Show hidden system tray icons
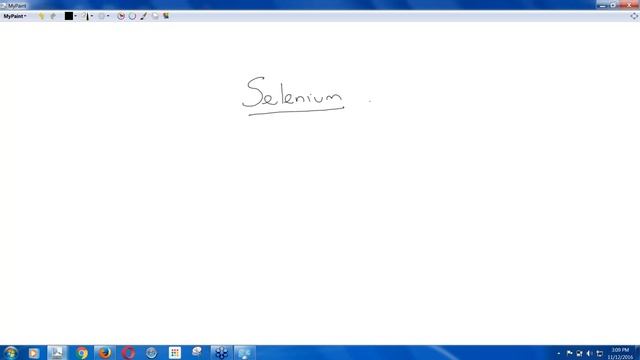The image size is (640, 360). [x=559, y=353]
